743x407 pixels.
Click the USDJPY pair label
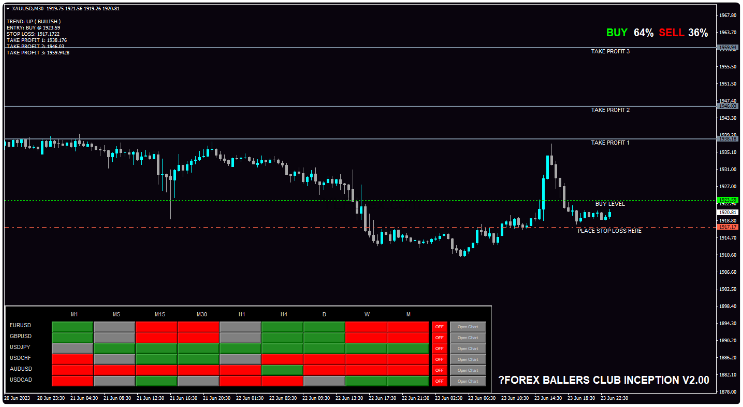20,347
